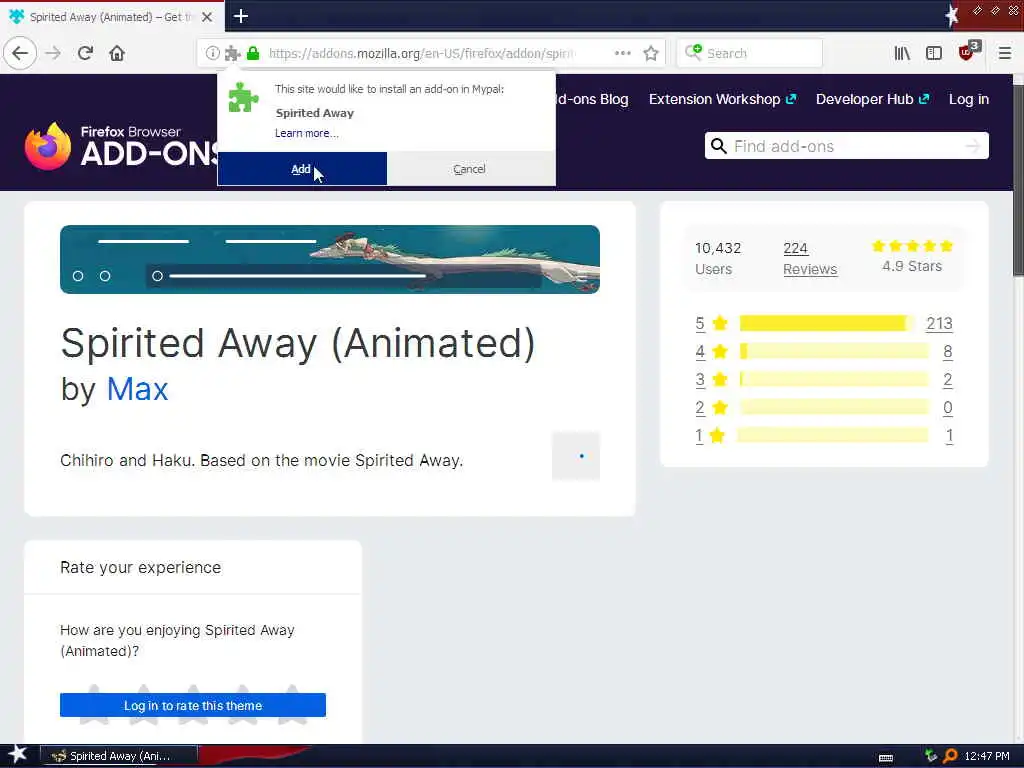Click the 10,432 Users count
The image size is (1024, 768).
tap(718, 259)
